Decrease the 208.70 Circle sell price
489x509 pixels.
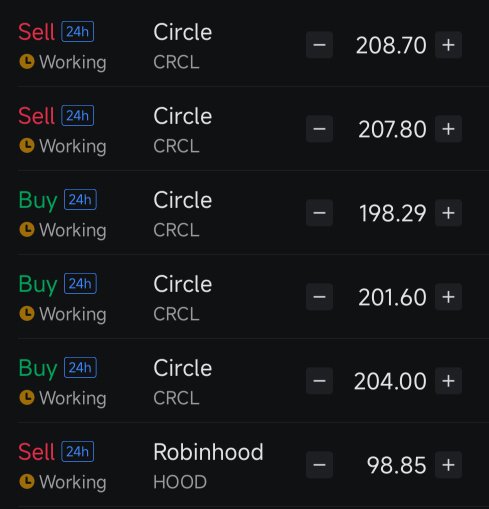tap(319, 45)
